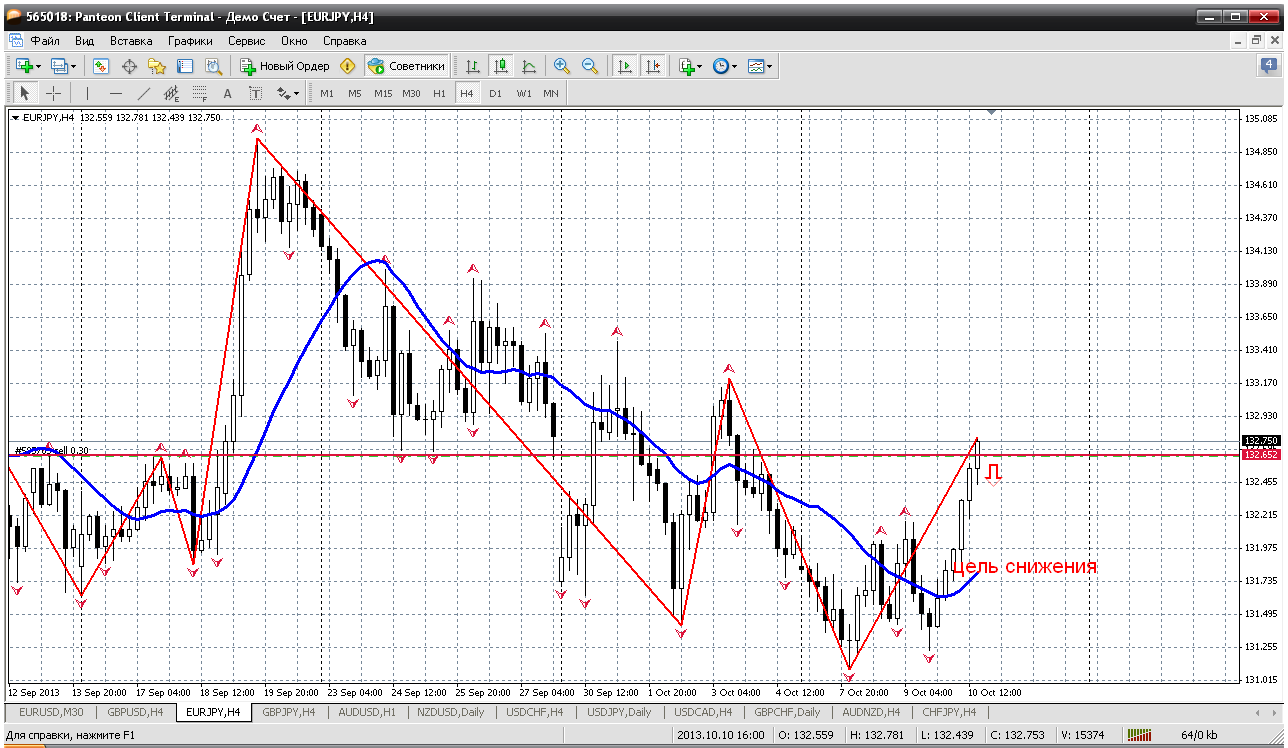Select the equidistant channel tool

tap(171, 93)
